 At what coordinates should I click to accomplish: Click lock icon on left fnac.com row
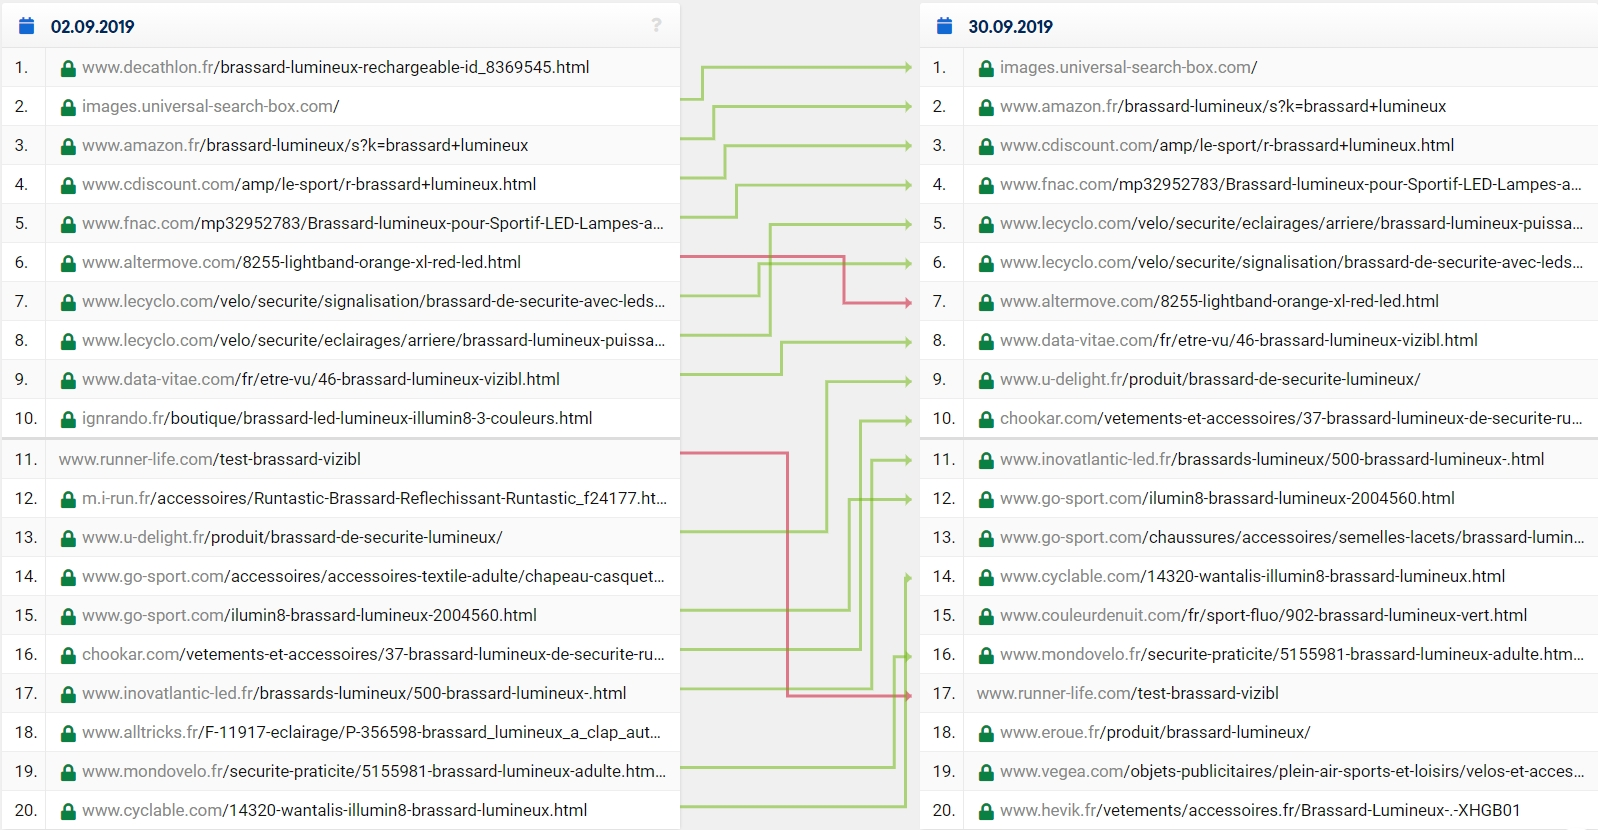[68, 224]
